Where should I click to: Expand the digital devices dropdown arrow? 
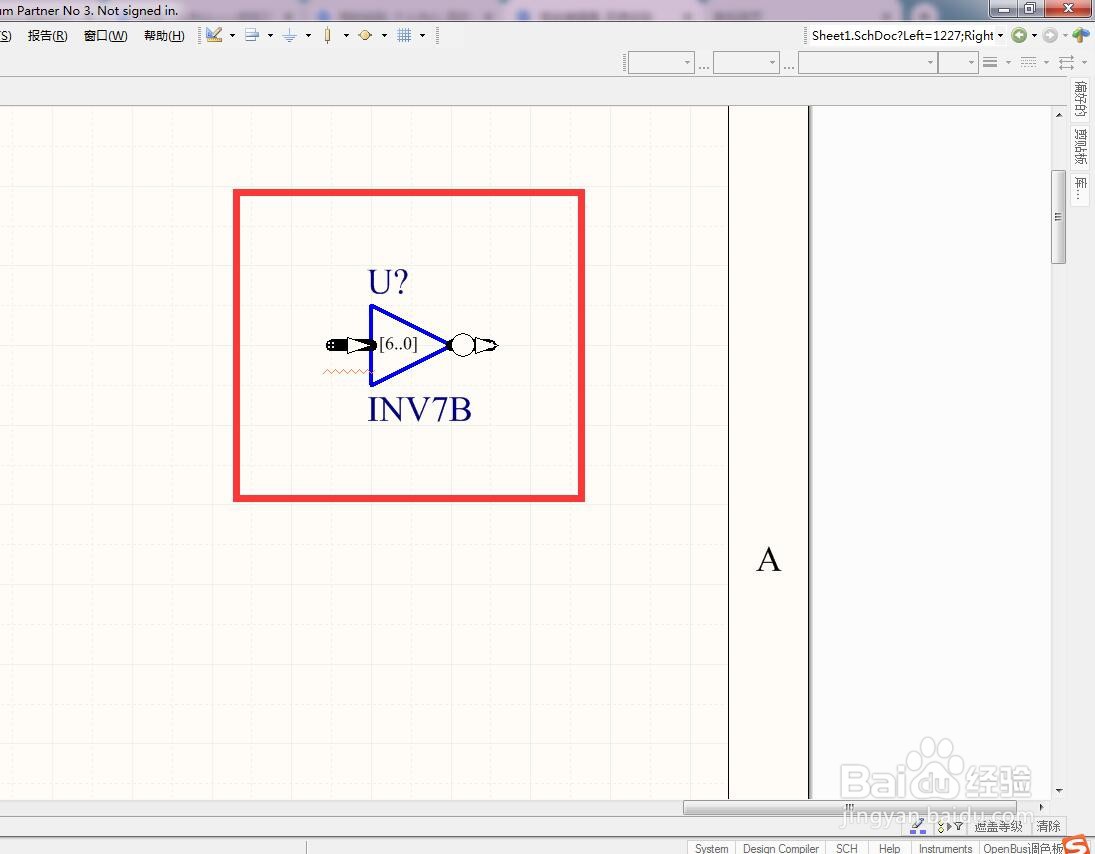346,35
